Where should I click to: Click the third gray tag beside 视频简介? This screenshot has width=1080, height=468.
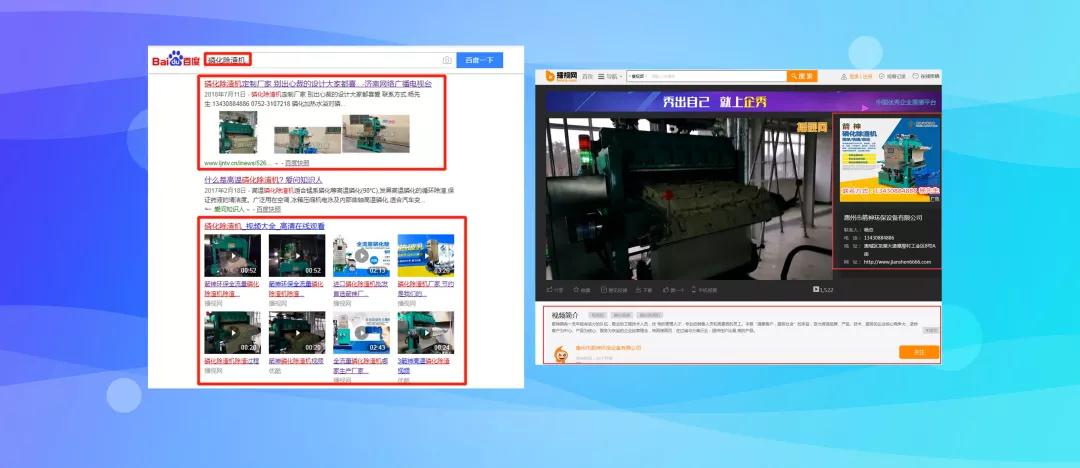tap(649, 315)
